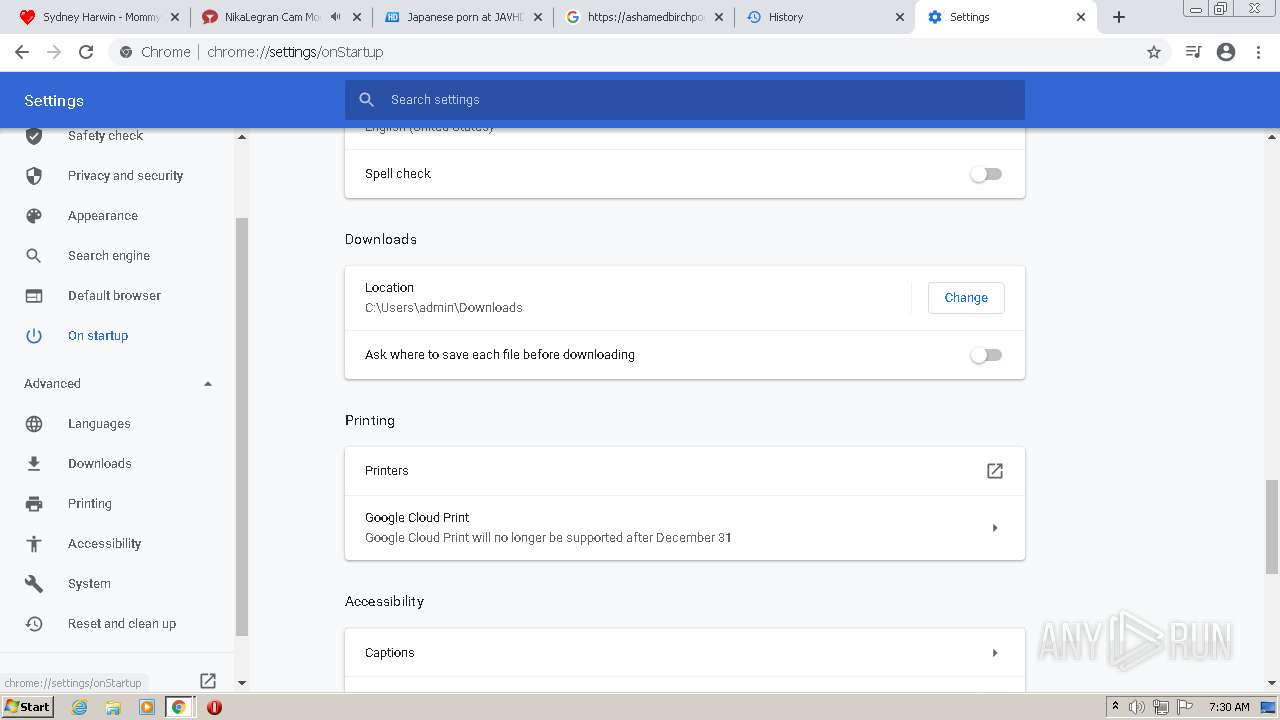Image resolution: width=1280 pixels, height=720 pixels.
Task: Select the Default browser icon
Action: tap(34, 296)
